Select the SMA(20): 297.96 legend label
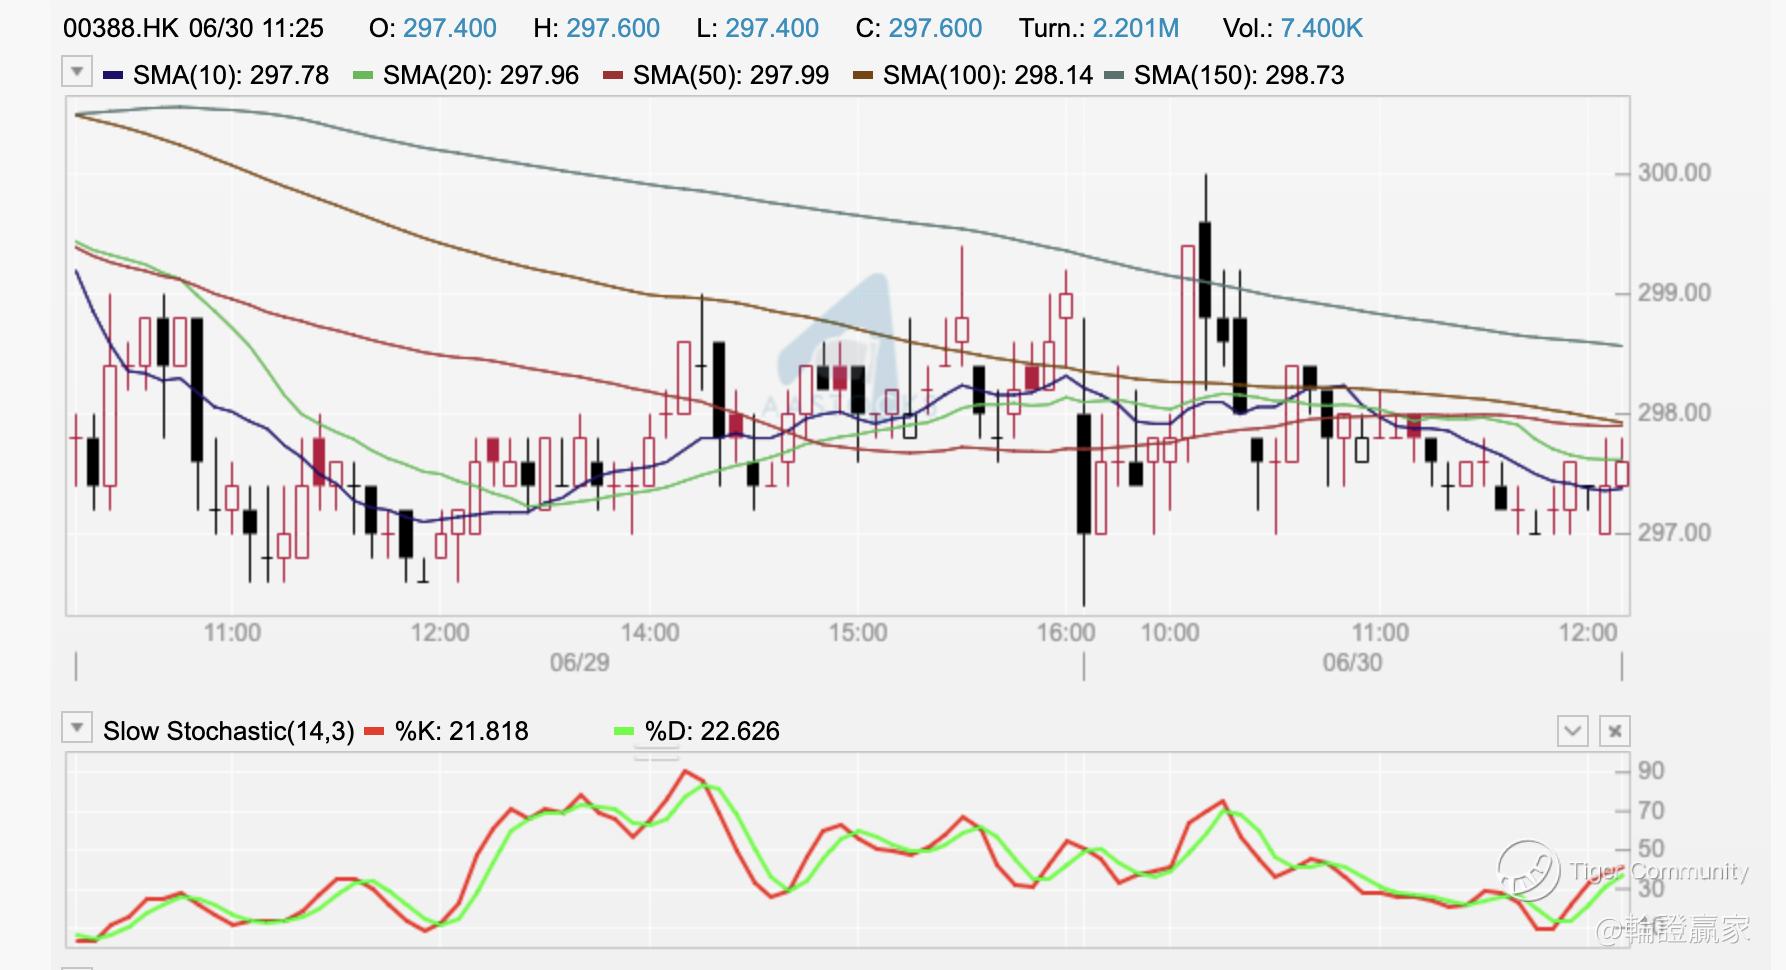Screen dimensions: 1786x970 (481, 75)
